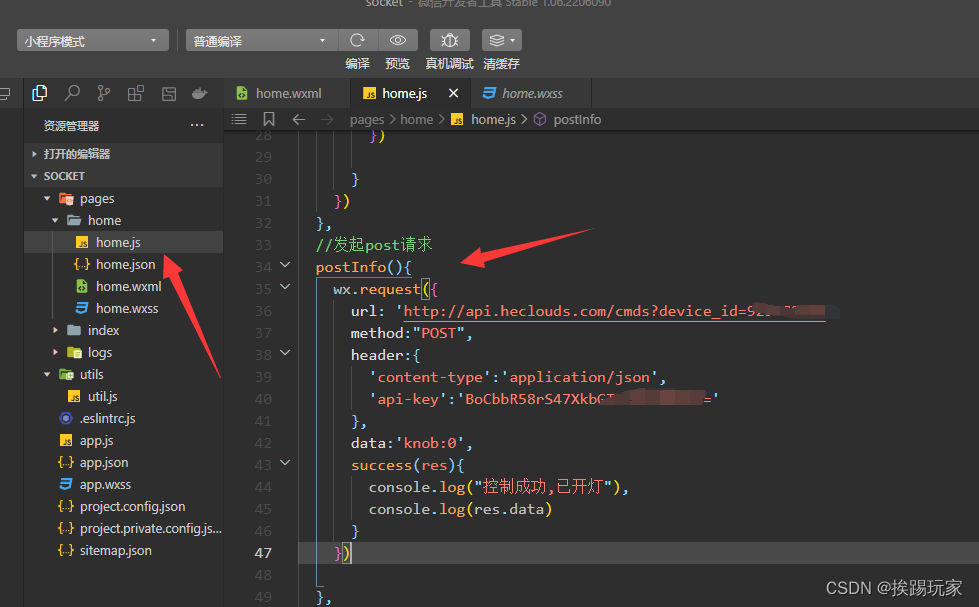The width and height of the screenshot is (979, 607).
Task: Open util.js in the file tree
Action: coord(123,397)
